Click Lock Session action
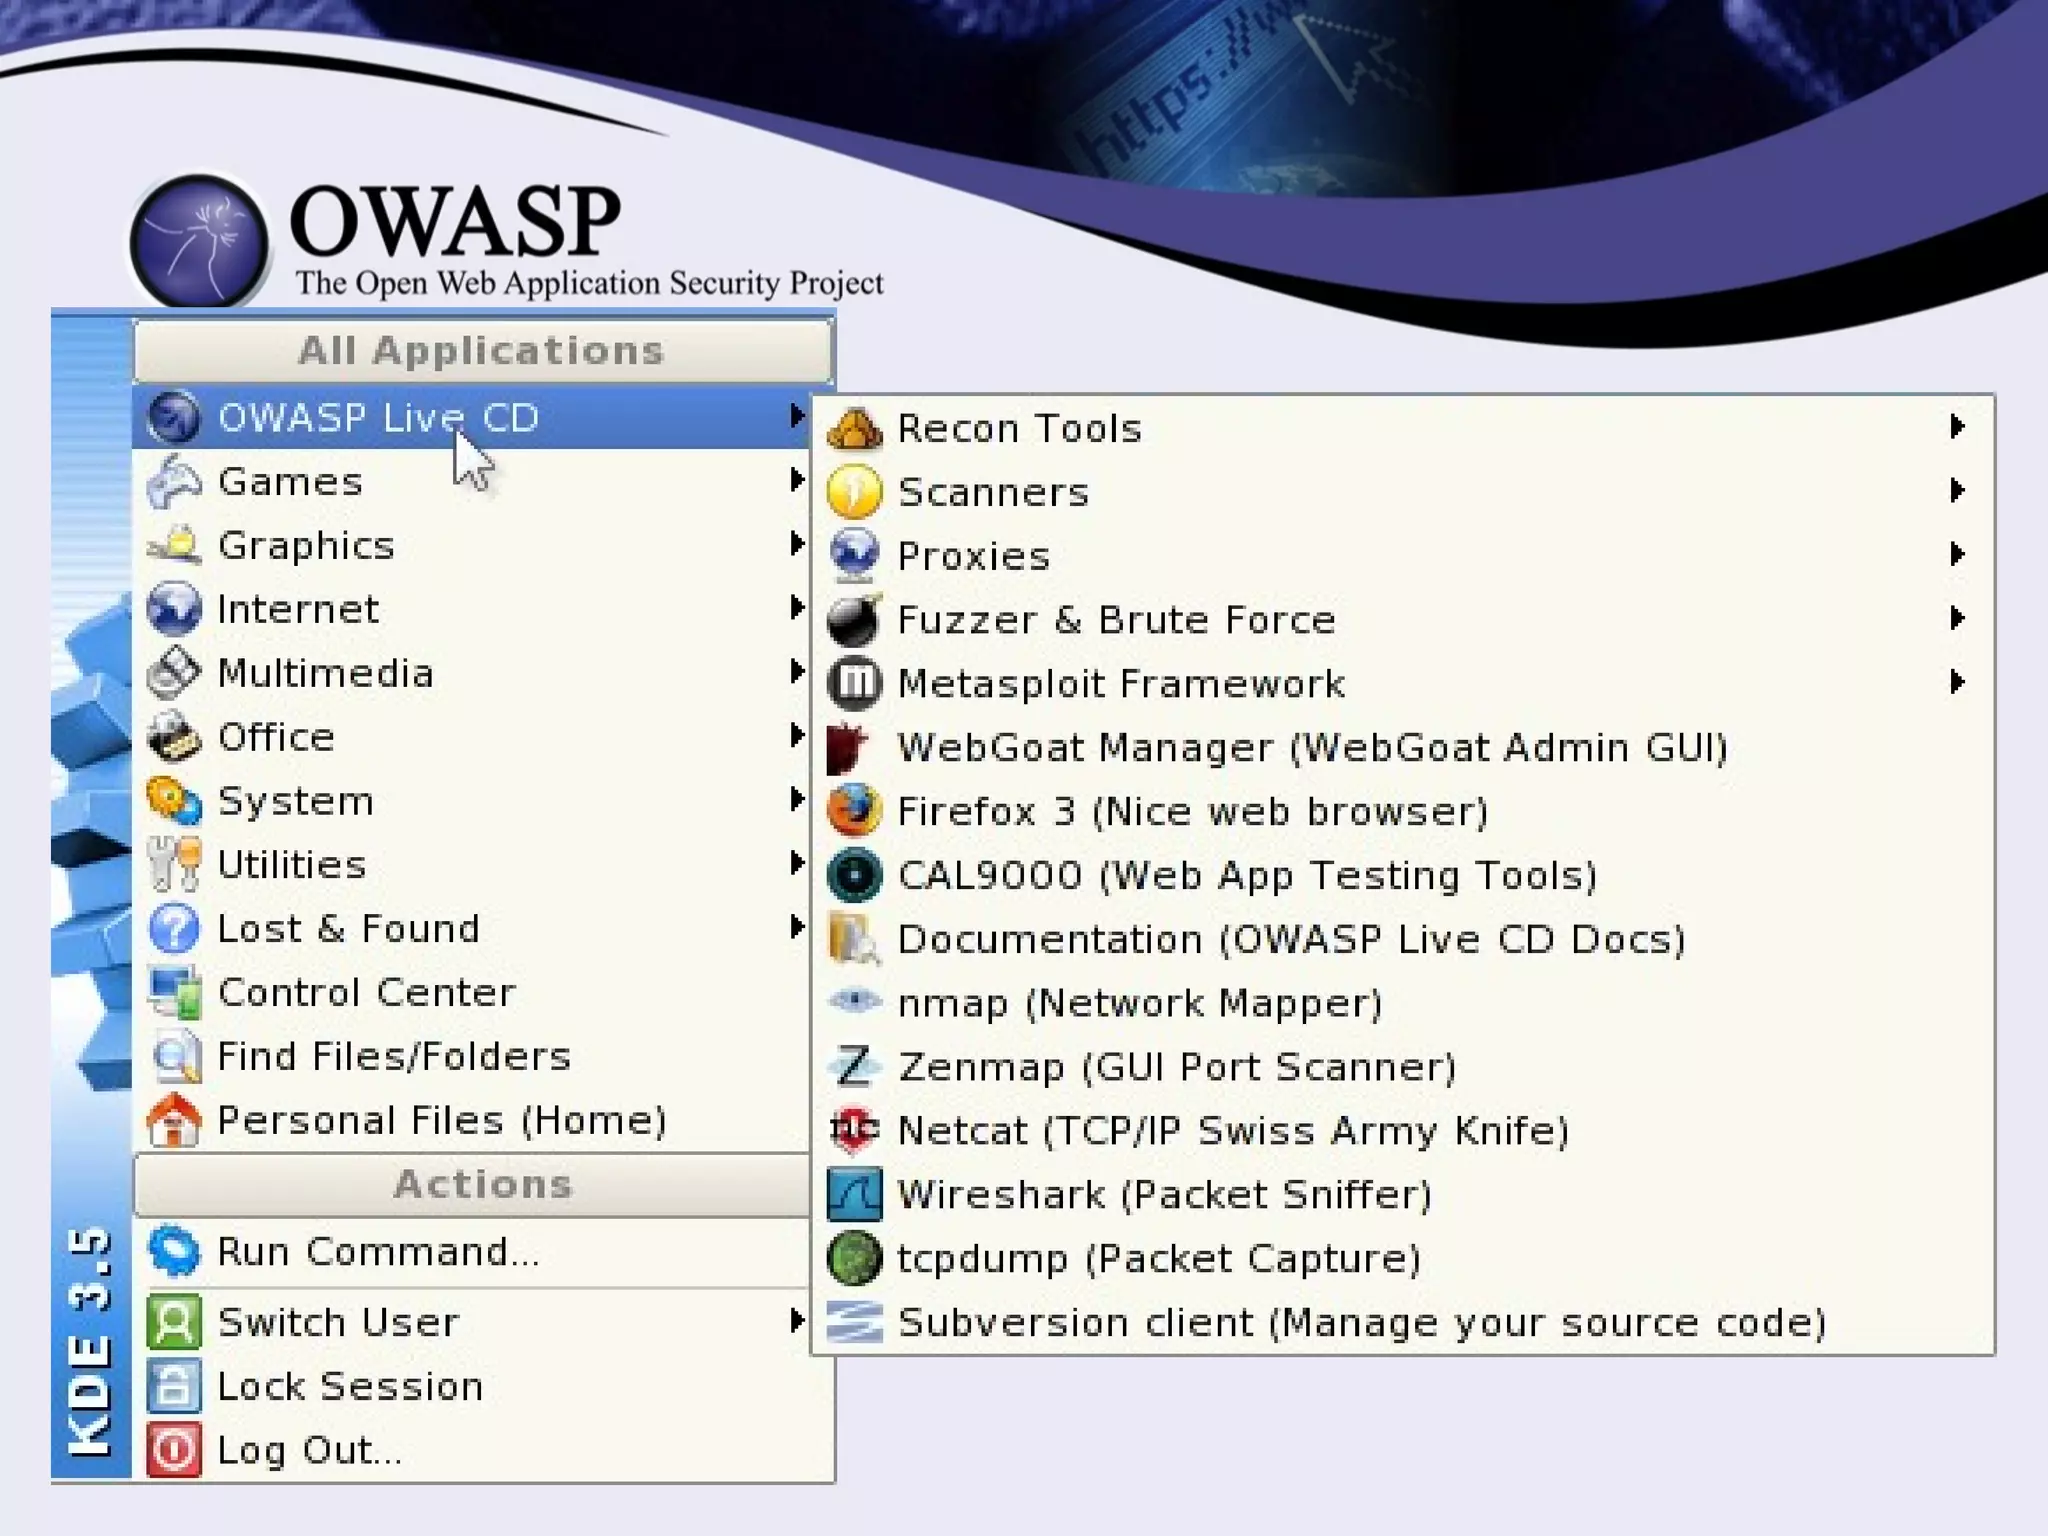This screenshot has width=2048, height=1536. (350, 1386)
